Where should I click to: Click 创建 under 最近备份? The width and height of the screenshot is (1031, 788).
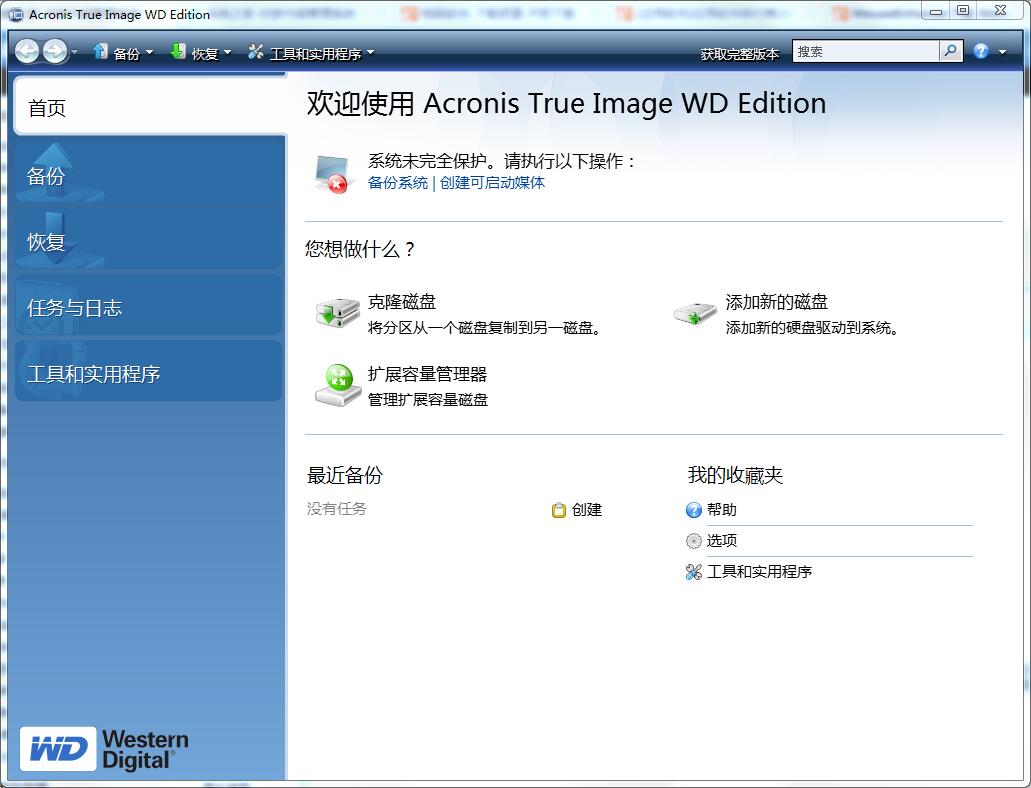tap(587, 510)
